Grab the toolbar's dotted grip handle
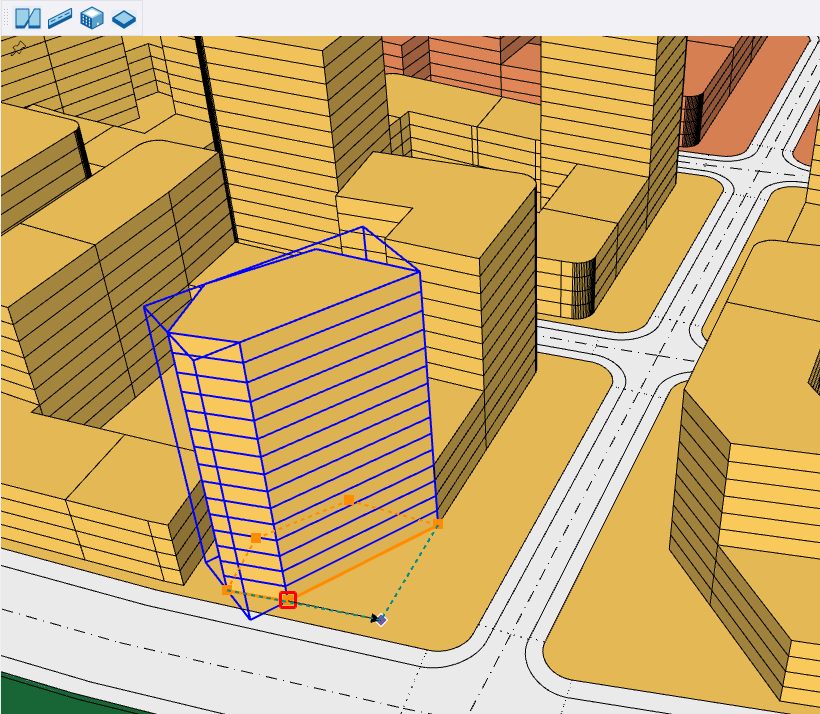This screenshot has height=714, width=820. 6,18
